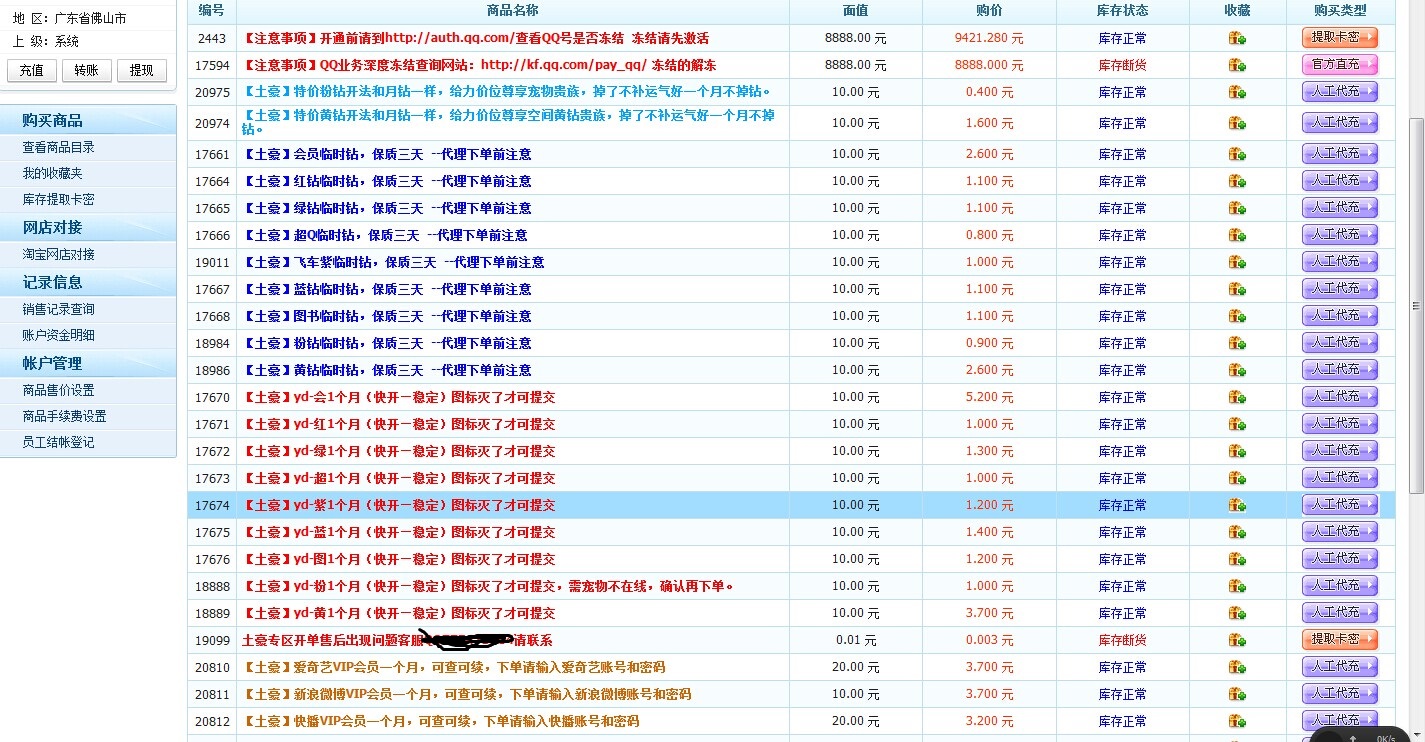This screenshot has height=742, width=1425.
Task: Open product name of item 17674 yd-紫1个月
Action: click(x=399, y=505)
